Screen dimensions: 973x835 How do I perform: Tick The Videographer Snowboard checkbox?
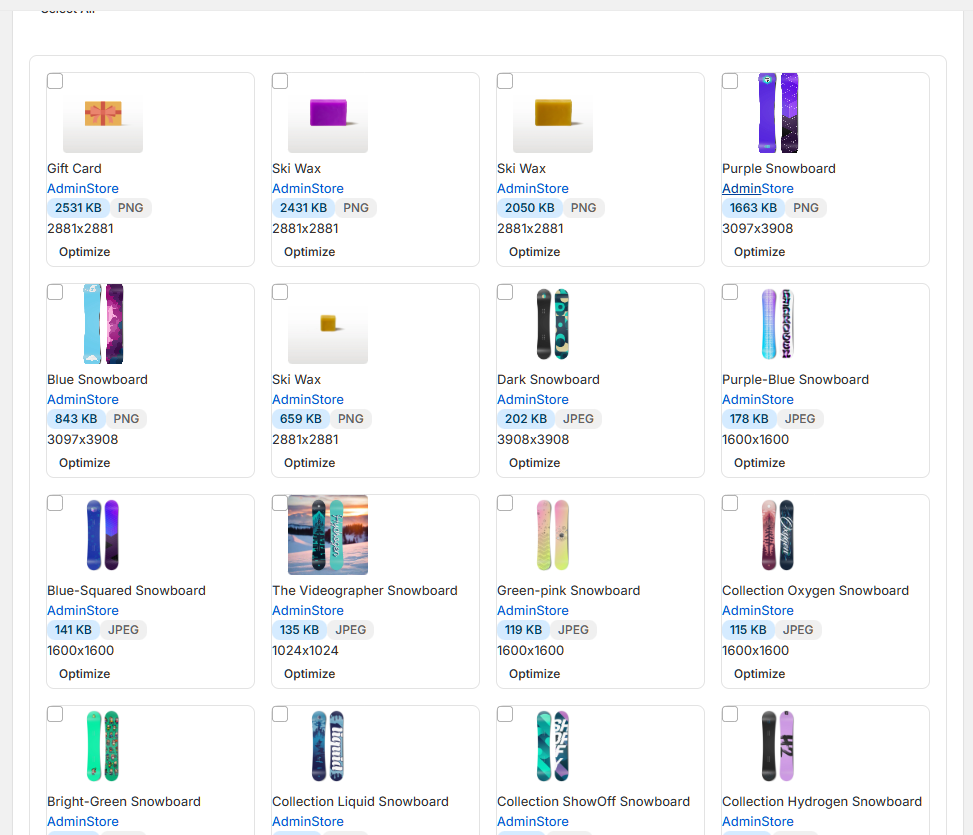tap(280, 503)
